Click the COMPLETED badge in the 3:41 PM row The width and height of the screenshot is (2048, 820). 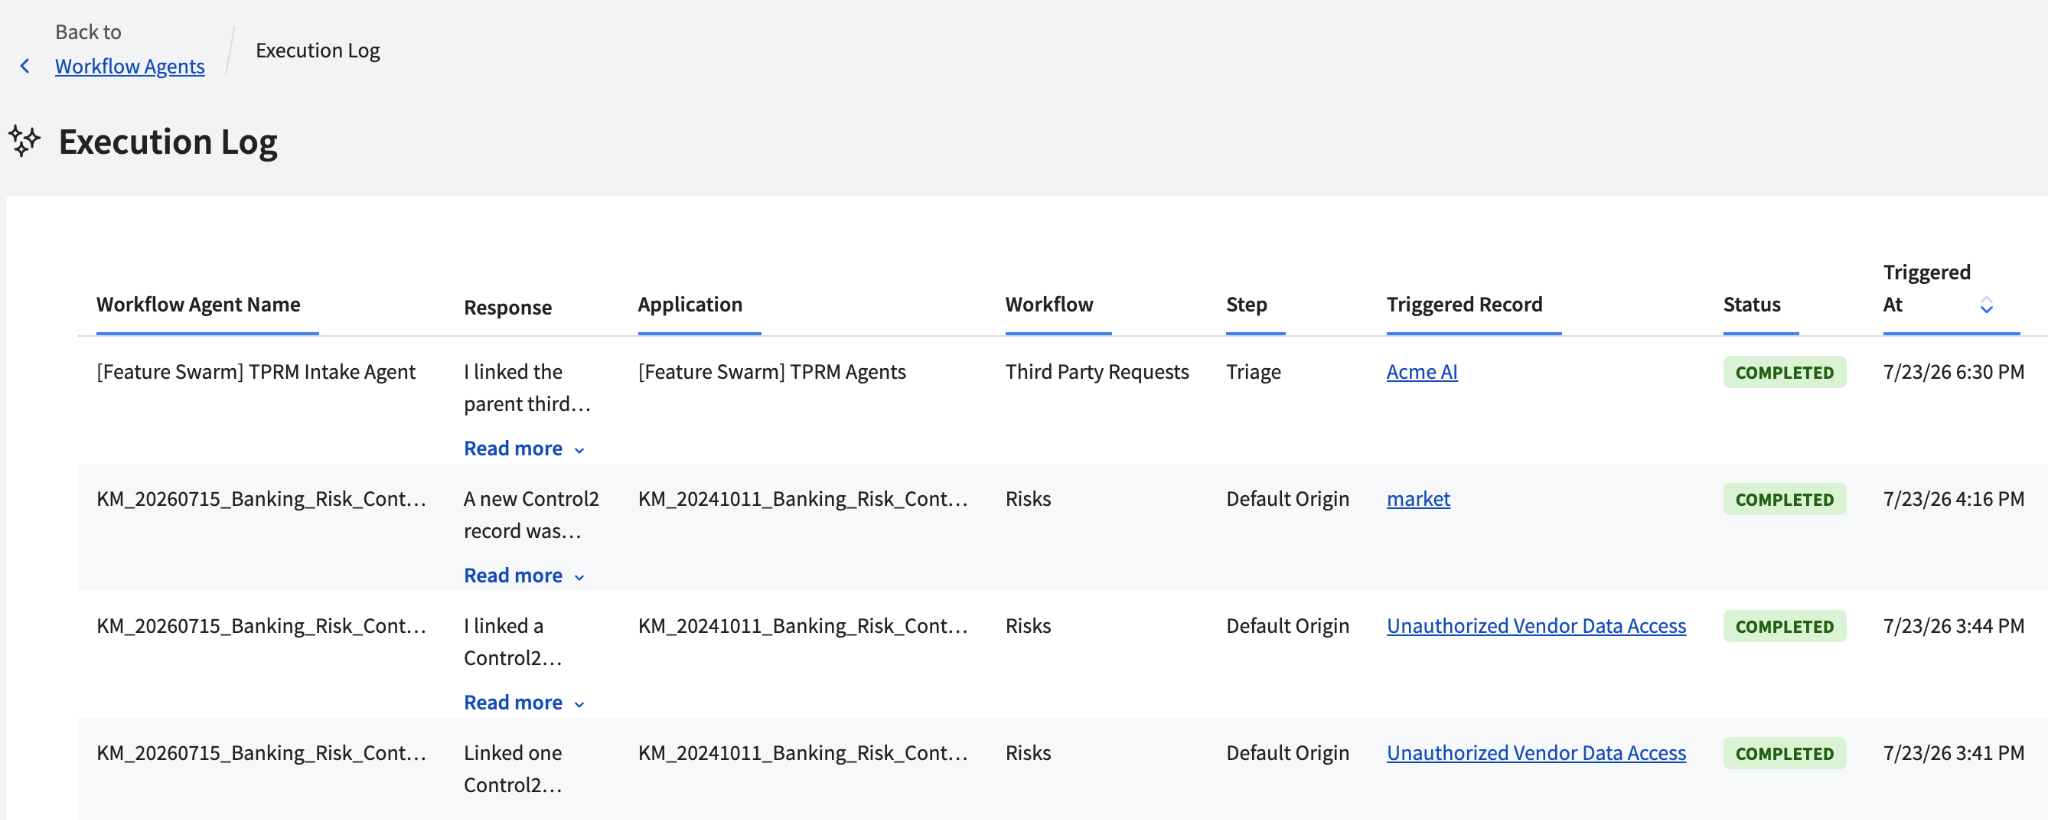1784,753
